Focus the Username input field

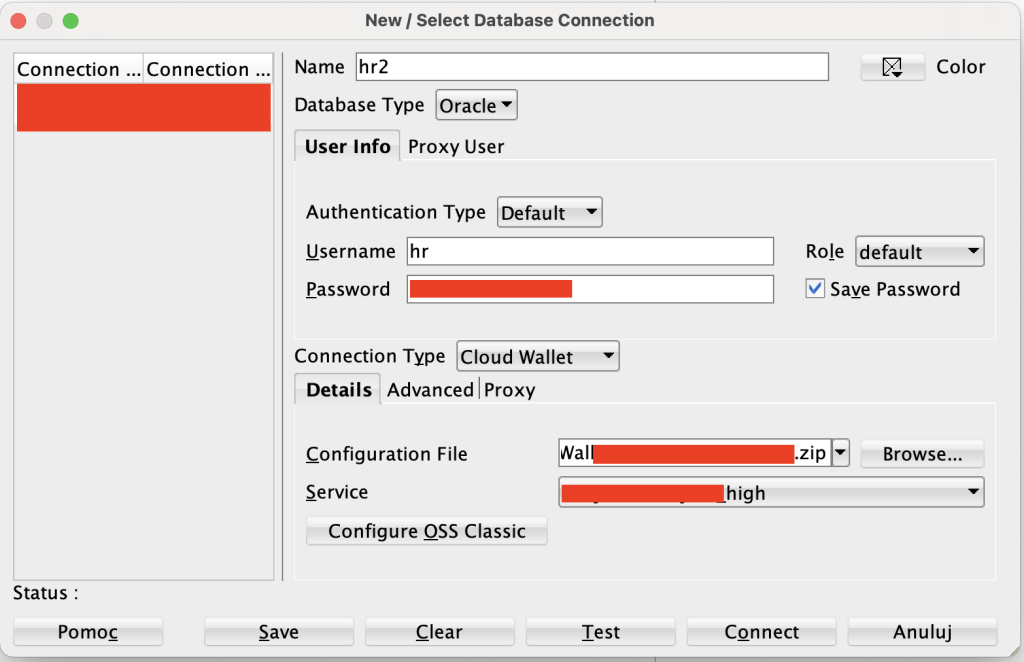(590, 251)
